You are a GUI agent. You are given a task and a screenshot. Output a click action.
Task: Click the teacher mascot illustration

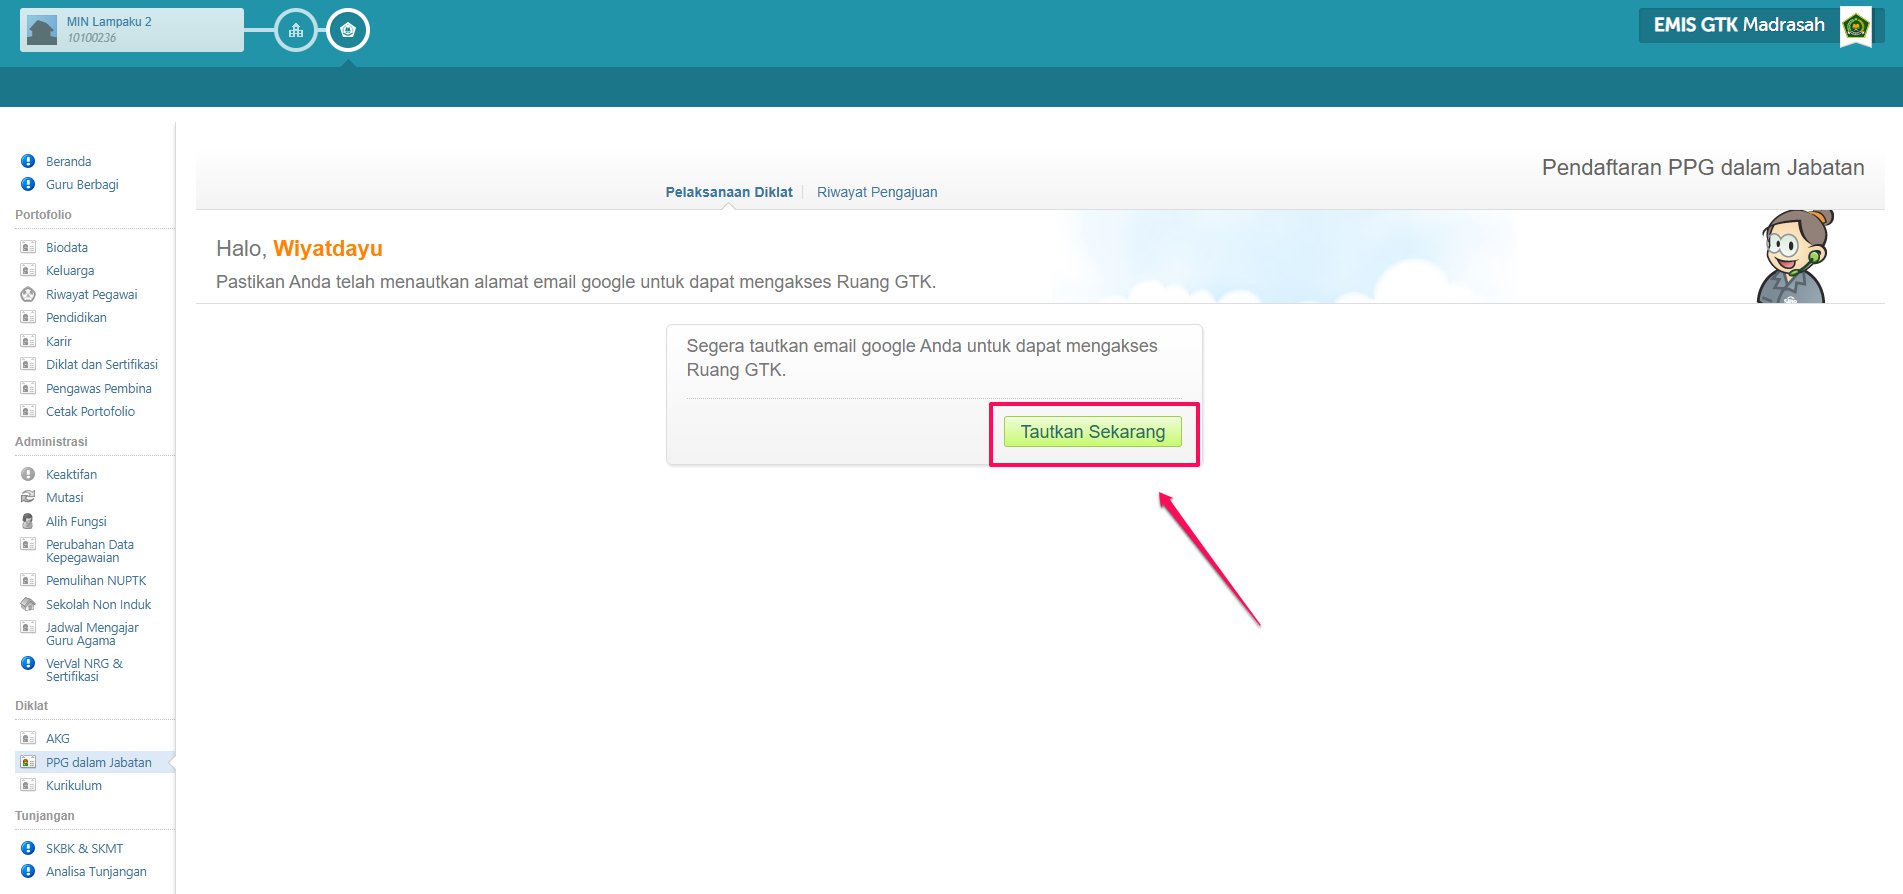tap(1794, 256)
